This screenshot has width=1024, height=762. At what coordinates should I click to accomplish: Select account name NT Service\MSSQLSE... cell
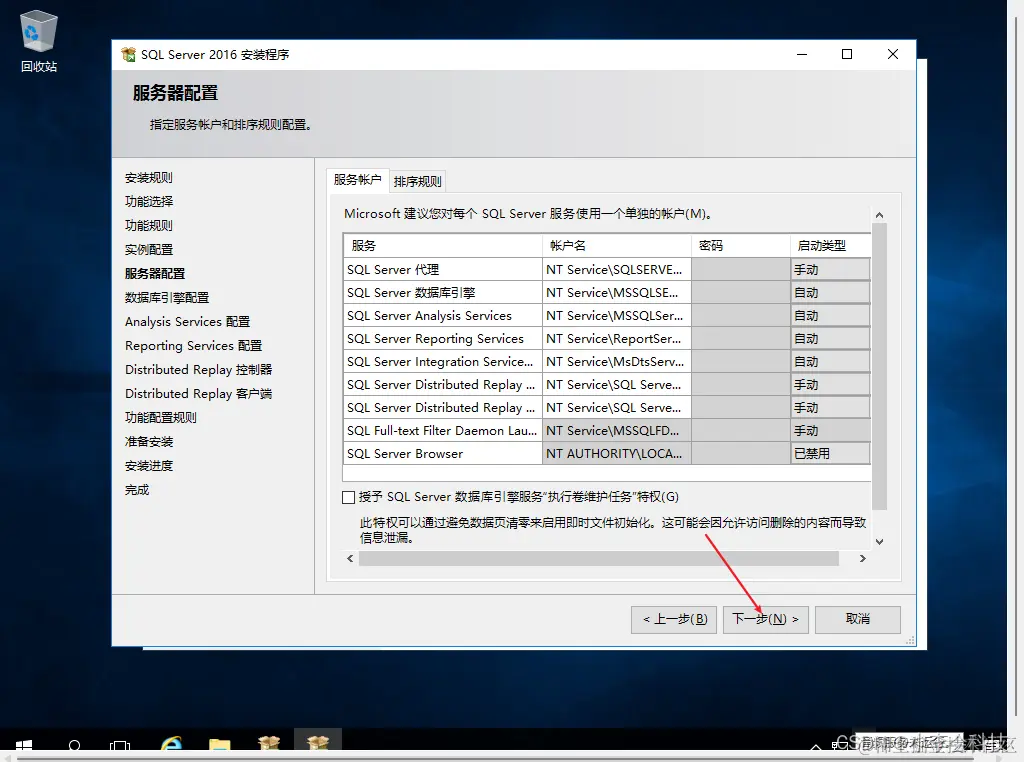[616, 293]
